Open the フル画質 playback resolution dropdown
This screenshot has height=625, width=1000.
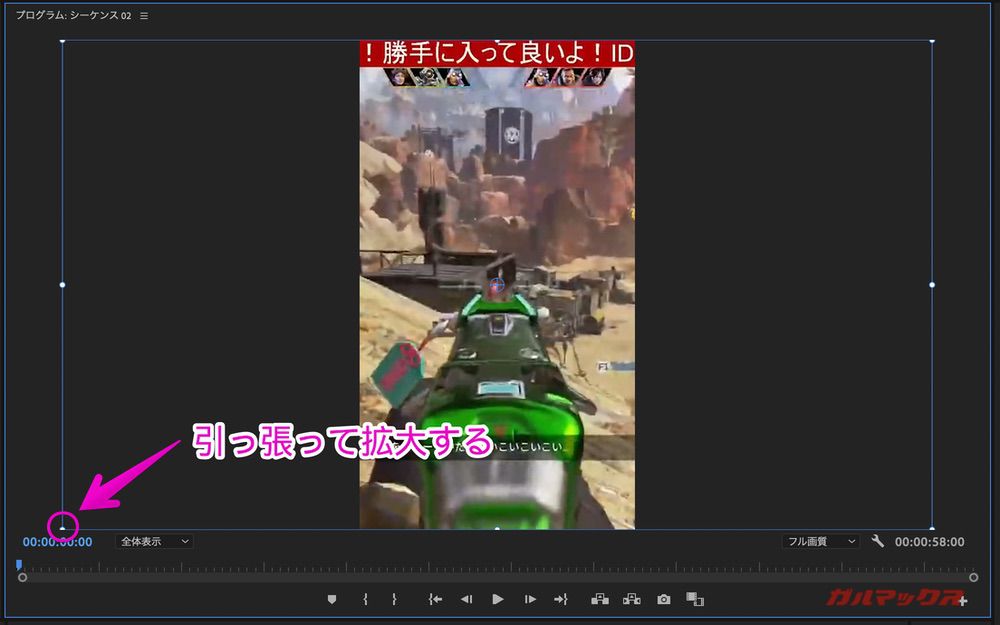tap(821, 541)
